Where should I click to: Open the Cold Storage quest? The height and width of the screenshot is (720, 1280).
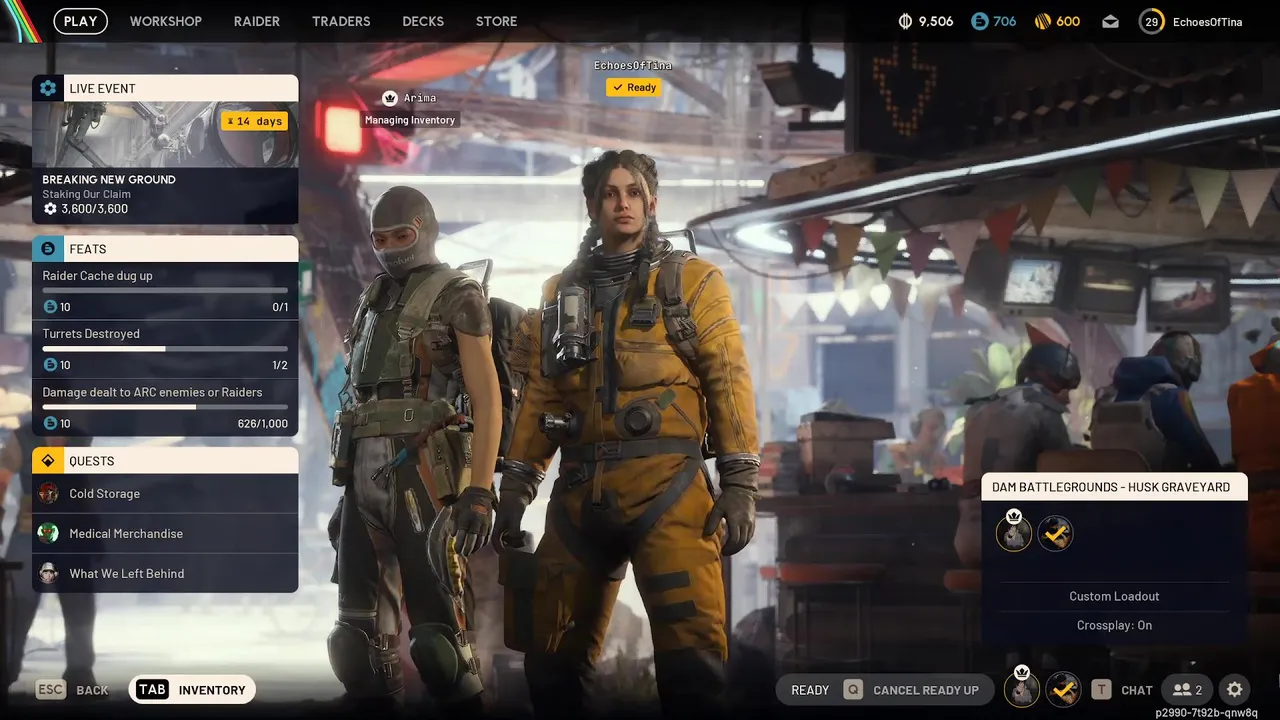coord(165,494)
